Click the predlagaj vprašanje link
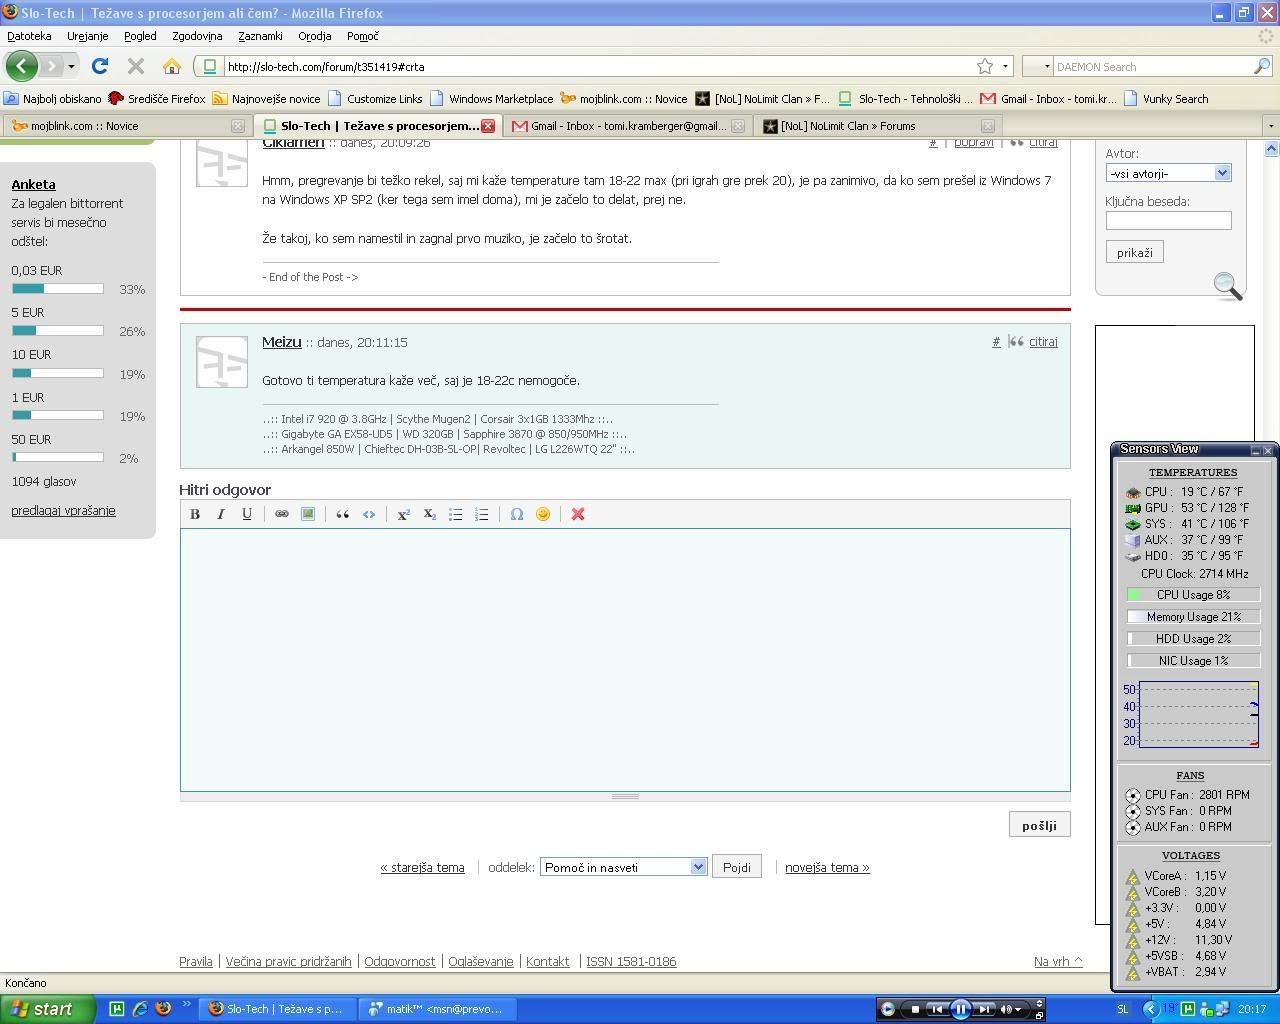Image resolution: width=1280 pixels, height=1024 pixels. [63, 510]
